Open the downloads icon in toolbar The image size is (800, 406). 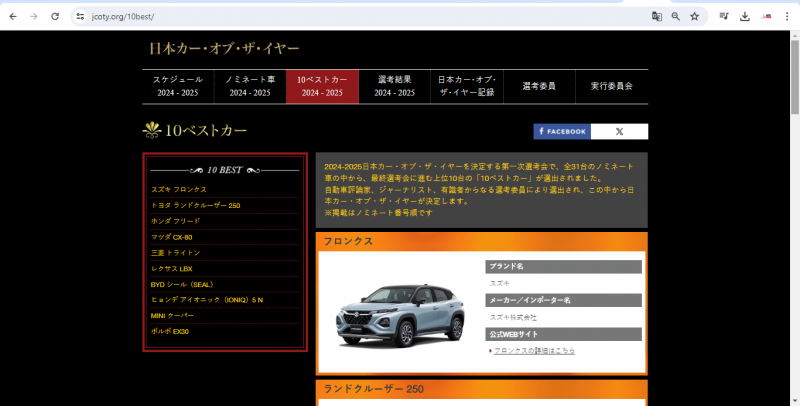pyautogui.click(x=745, y=17)
